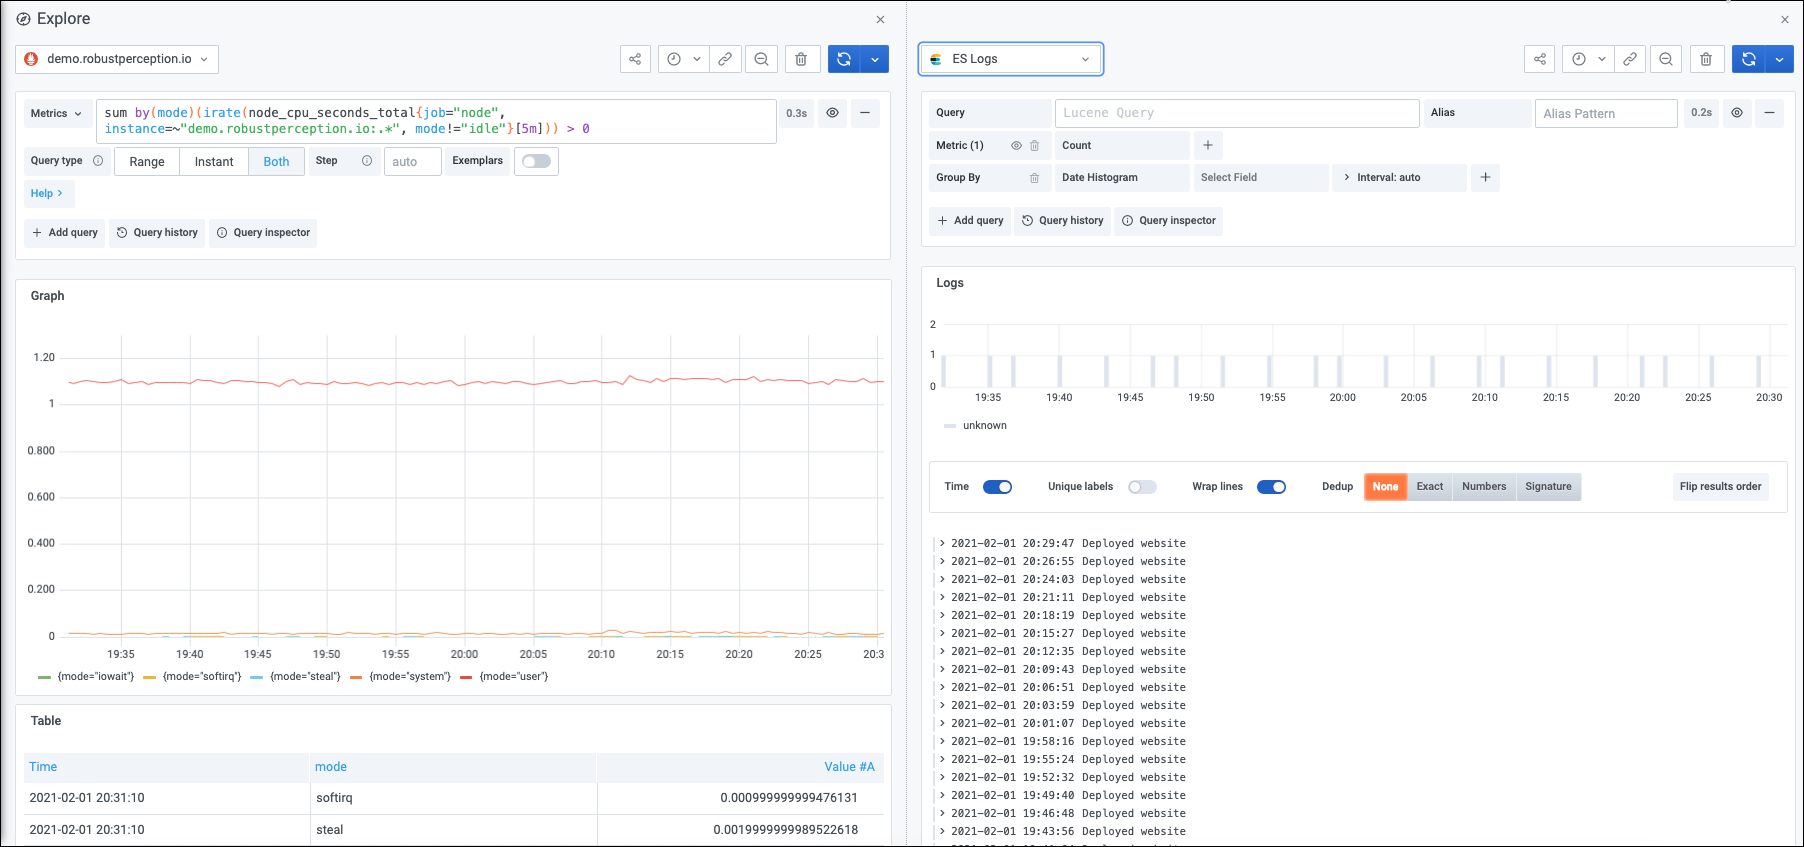
Task: Click the copy link icon in right pane
Action: [1629, 59]
